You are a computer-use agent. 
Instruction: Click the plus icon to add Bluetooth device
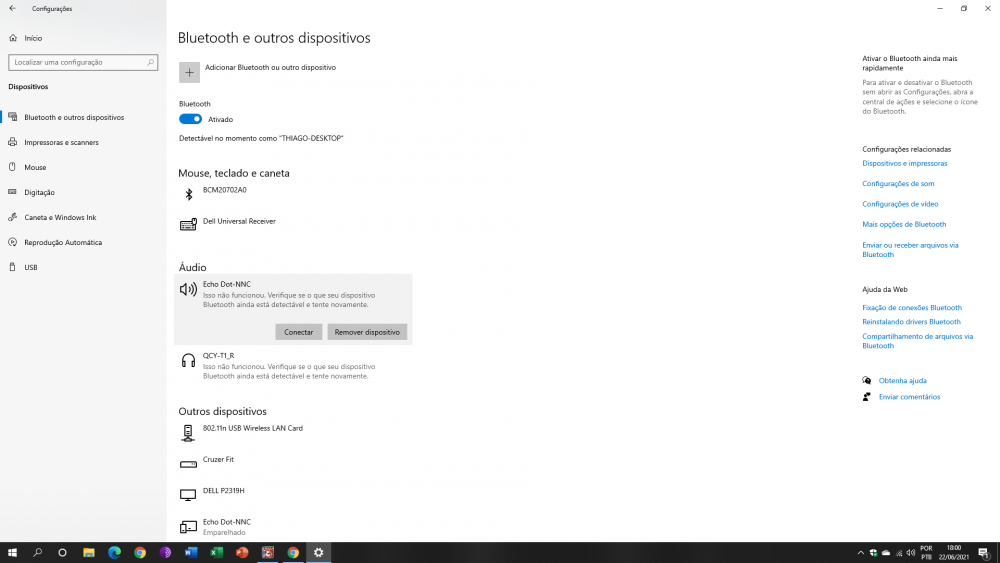[x=189, y=72]
